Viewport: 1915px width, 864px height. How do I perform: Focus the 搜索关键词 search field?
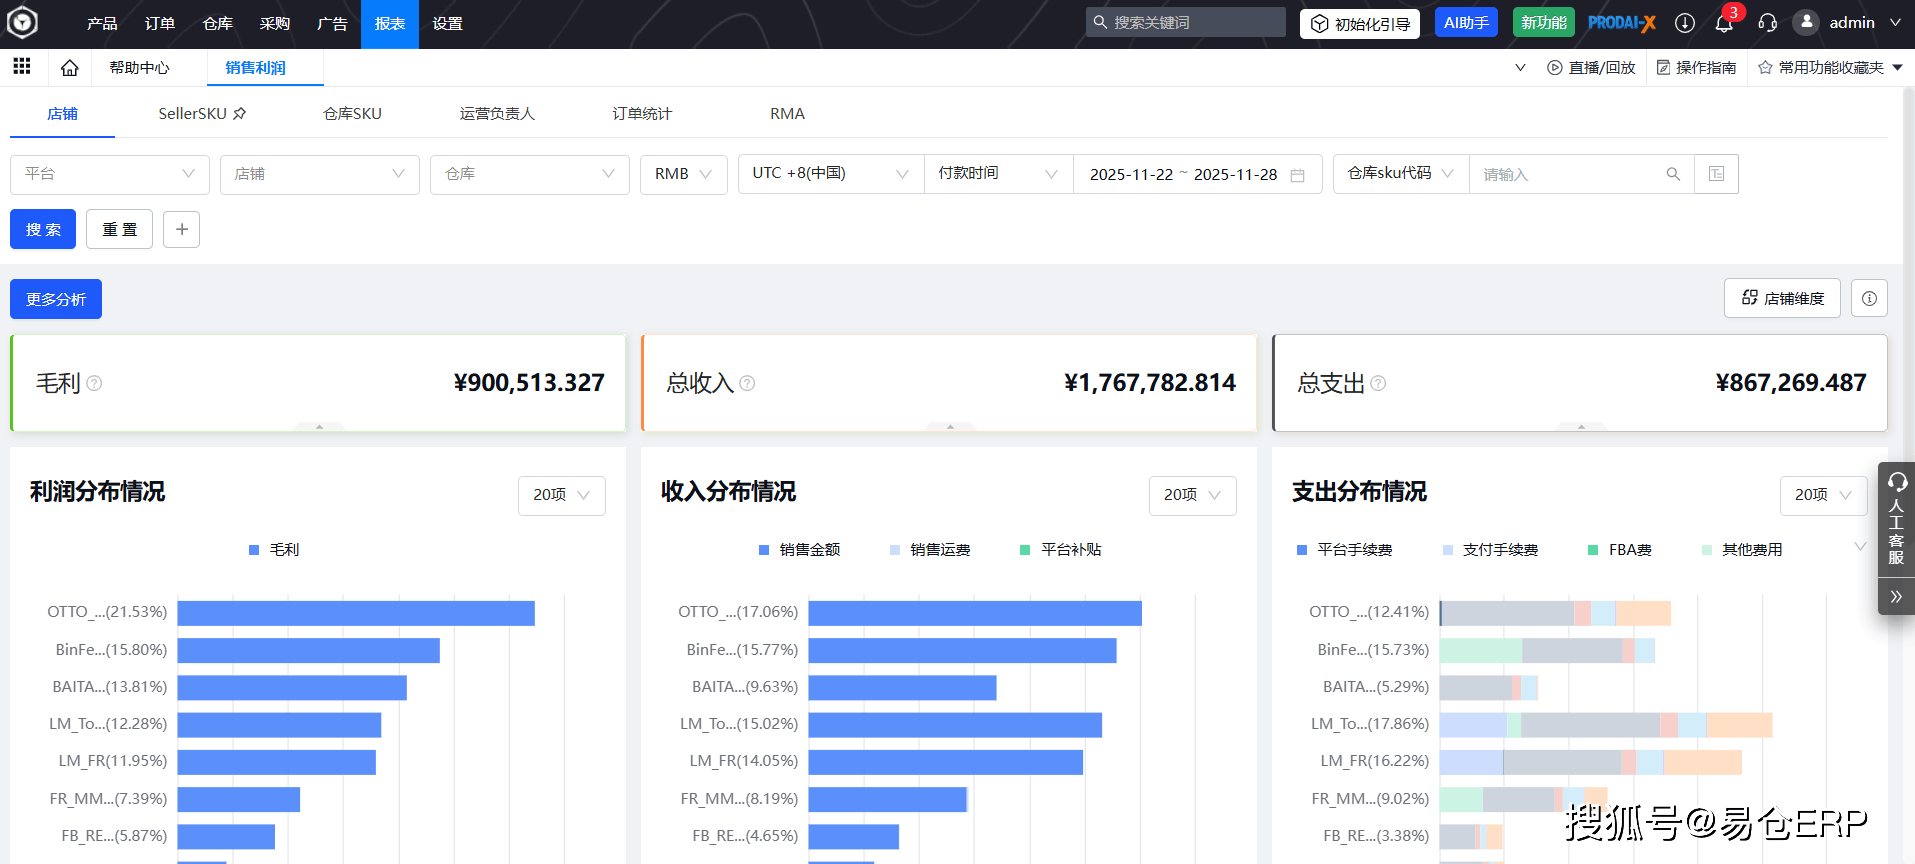pos(1194,22)
